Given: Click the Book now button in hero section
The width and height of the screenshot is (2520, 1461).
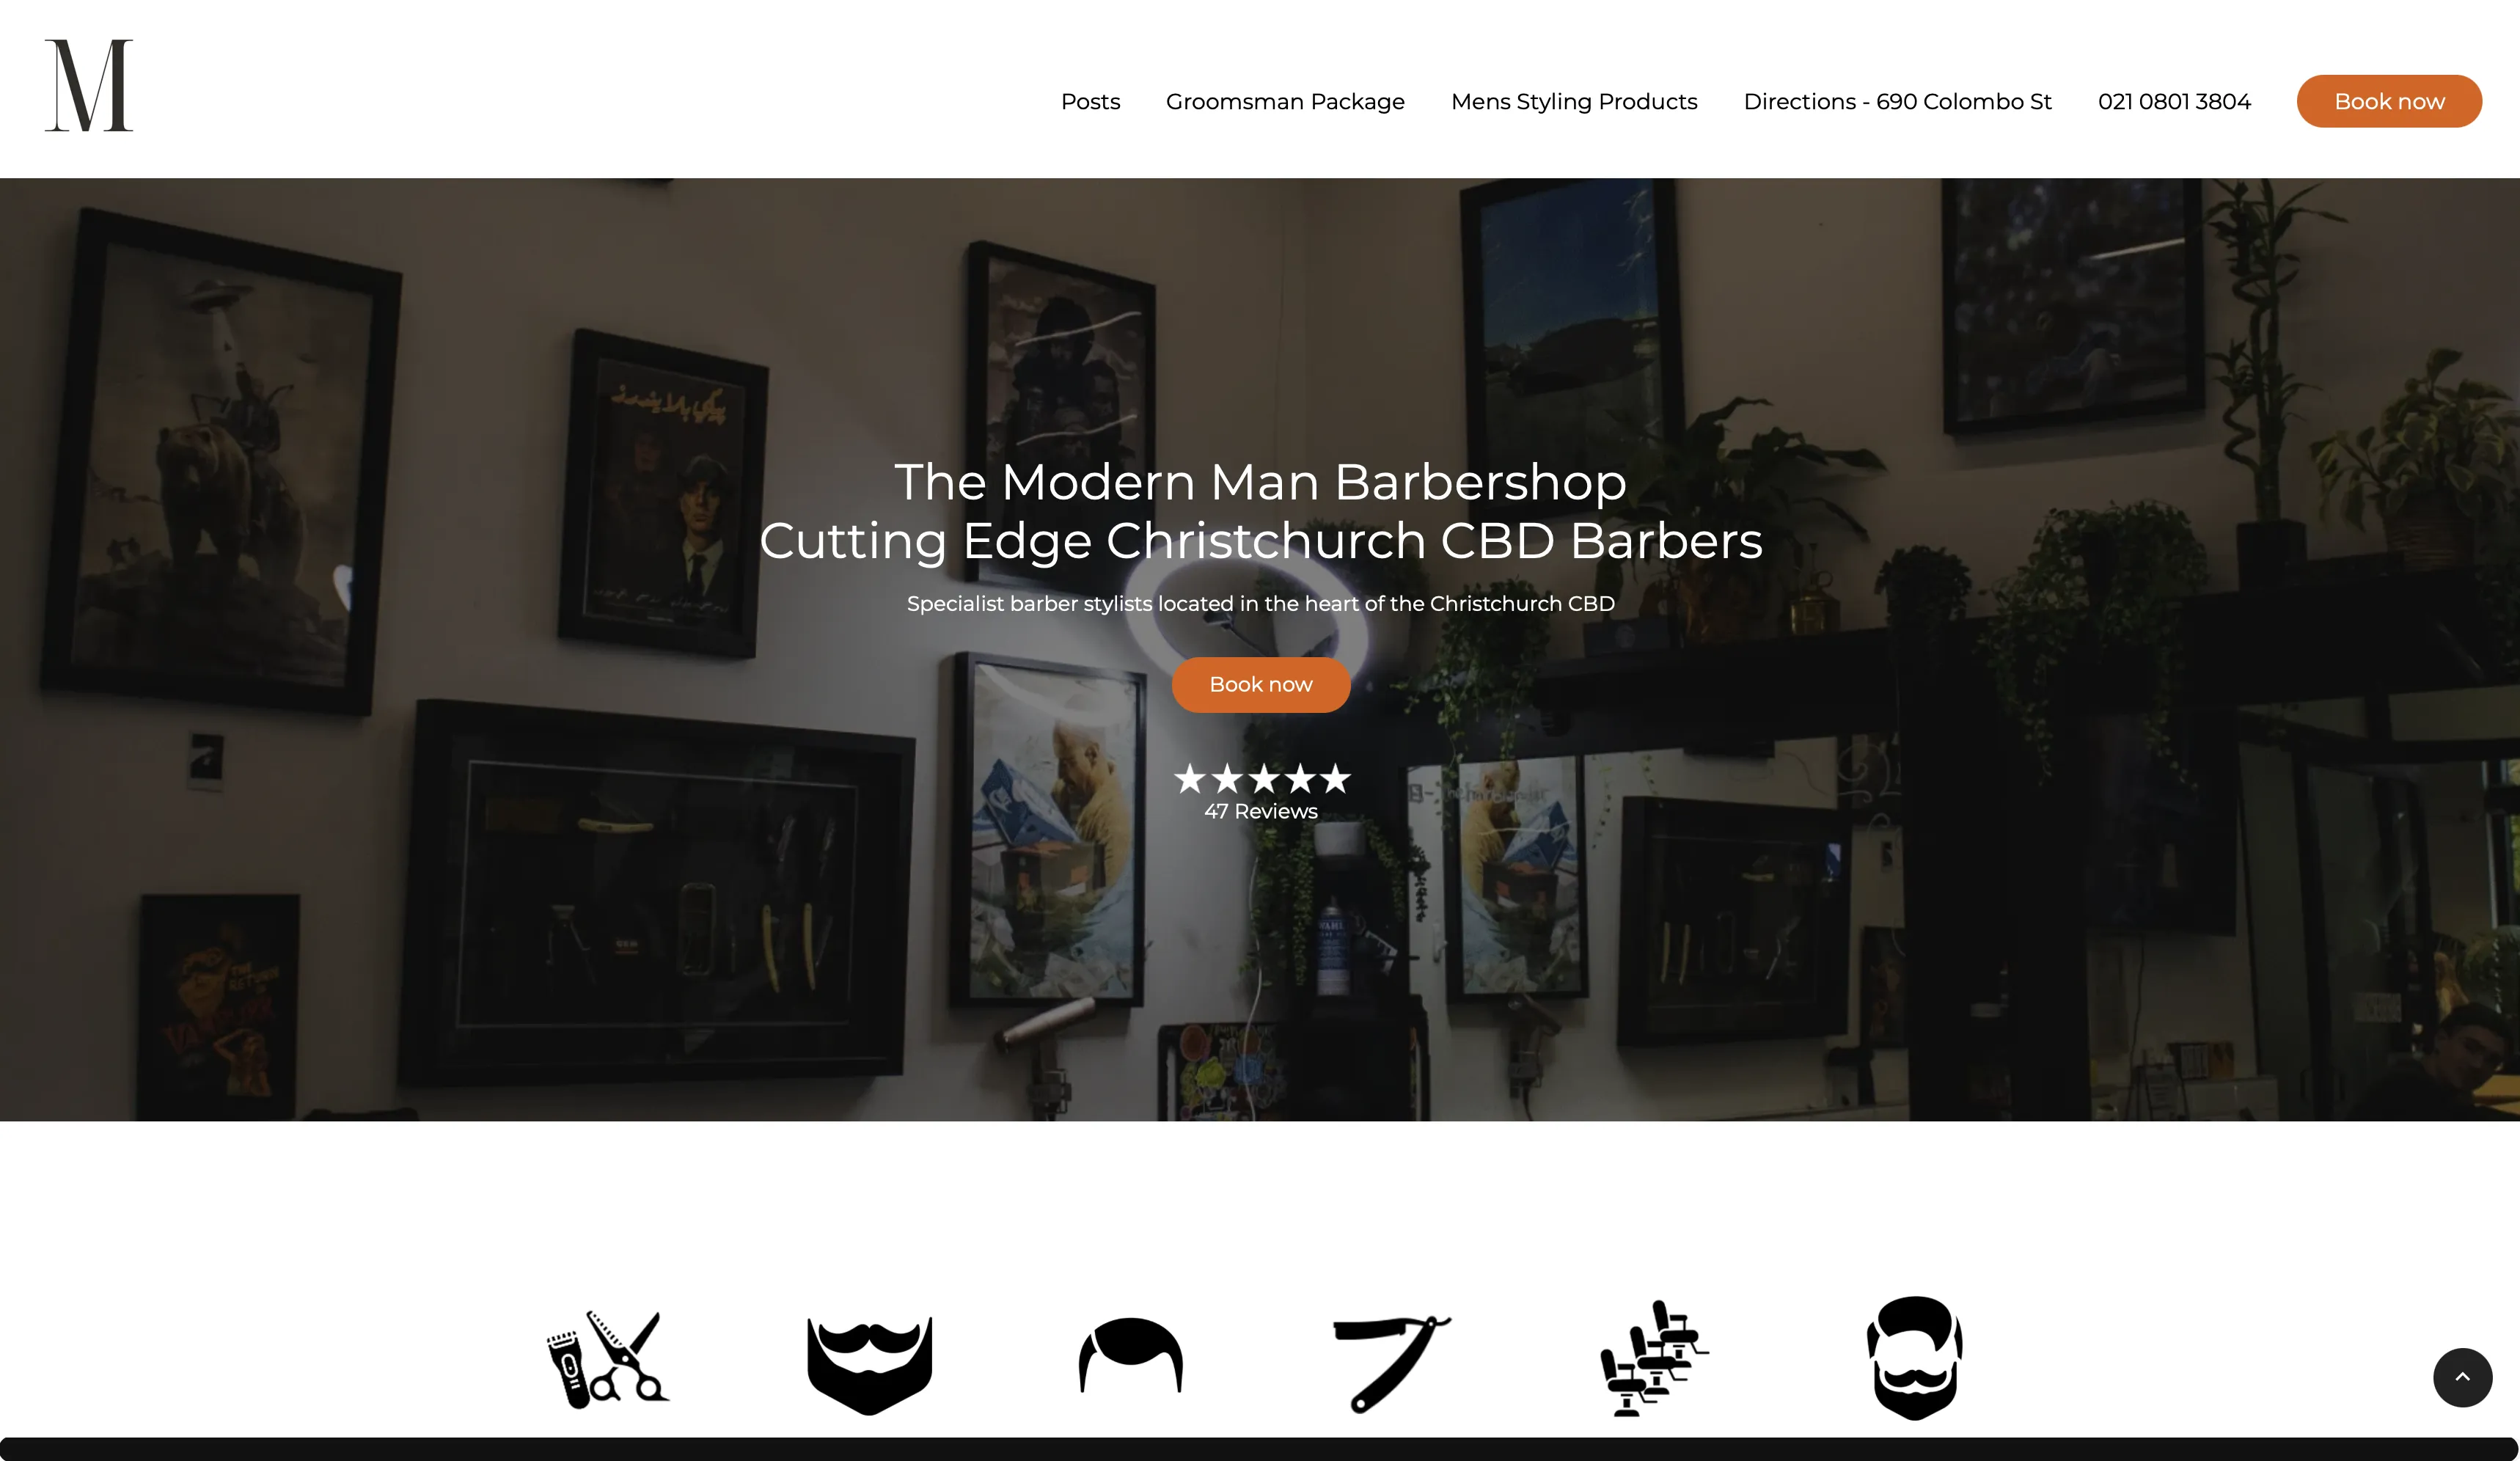Looking at the screenshot, I should point(1261,684).
